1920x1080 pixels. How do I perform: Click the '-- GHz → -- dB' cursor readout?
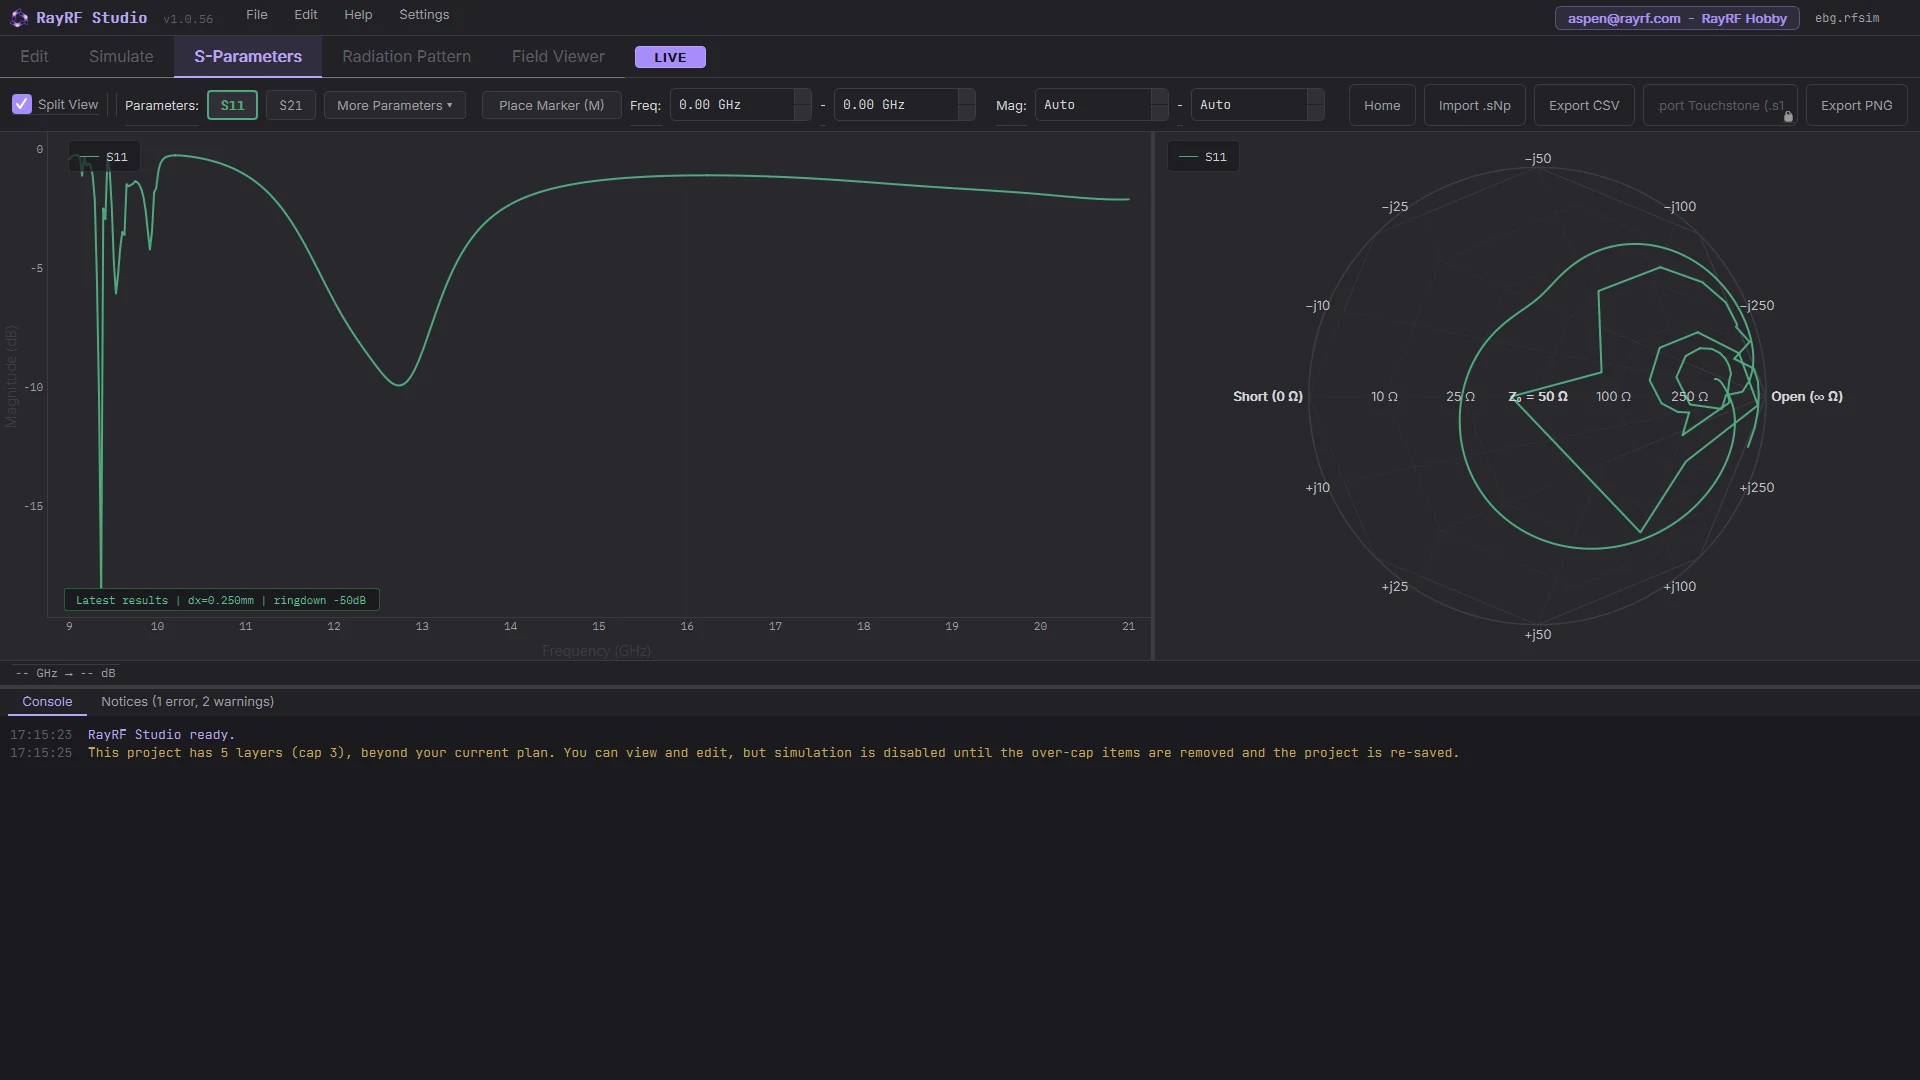coord(66,674)
